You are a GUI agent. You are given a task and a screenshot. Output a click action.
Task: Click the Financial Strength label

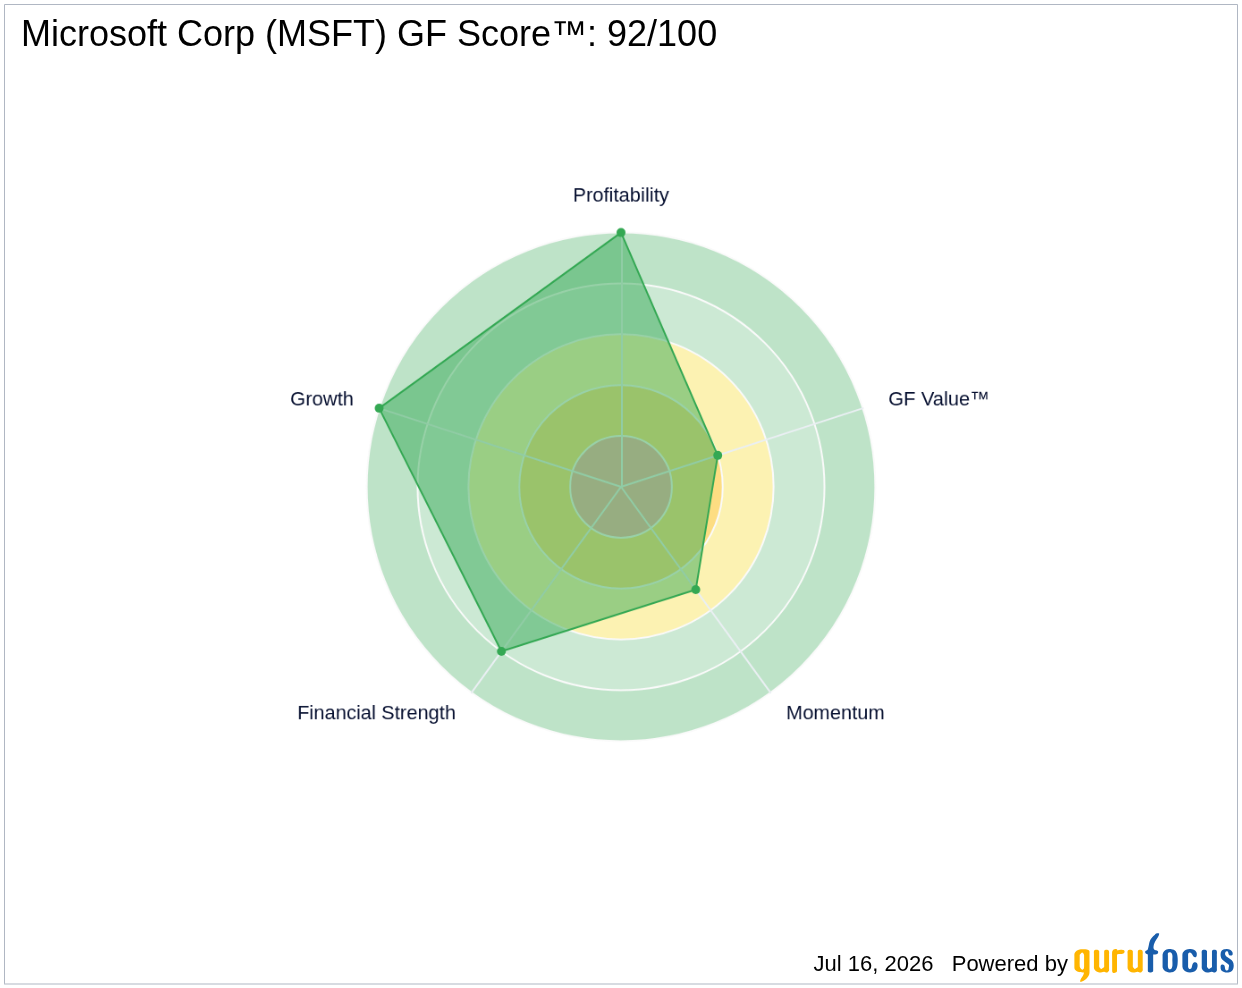click(x=376, y=713)
